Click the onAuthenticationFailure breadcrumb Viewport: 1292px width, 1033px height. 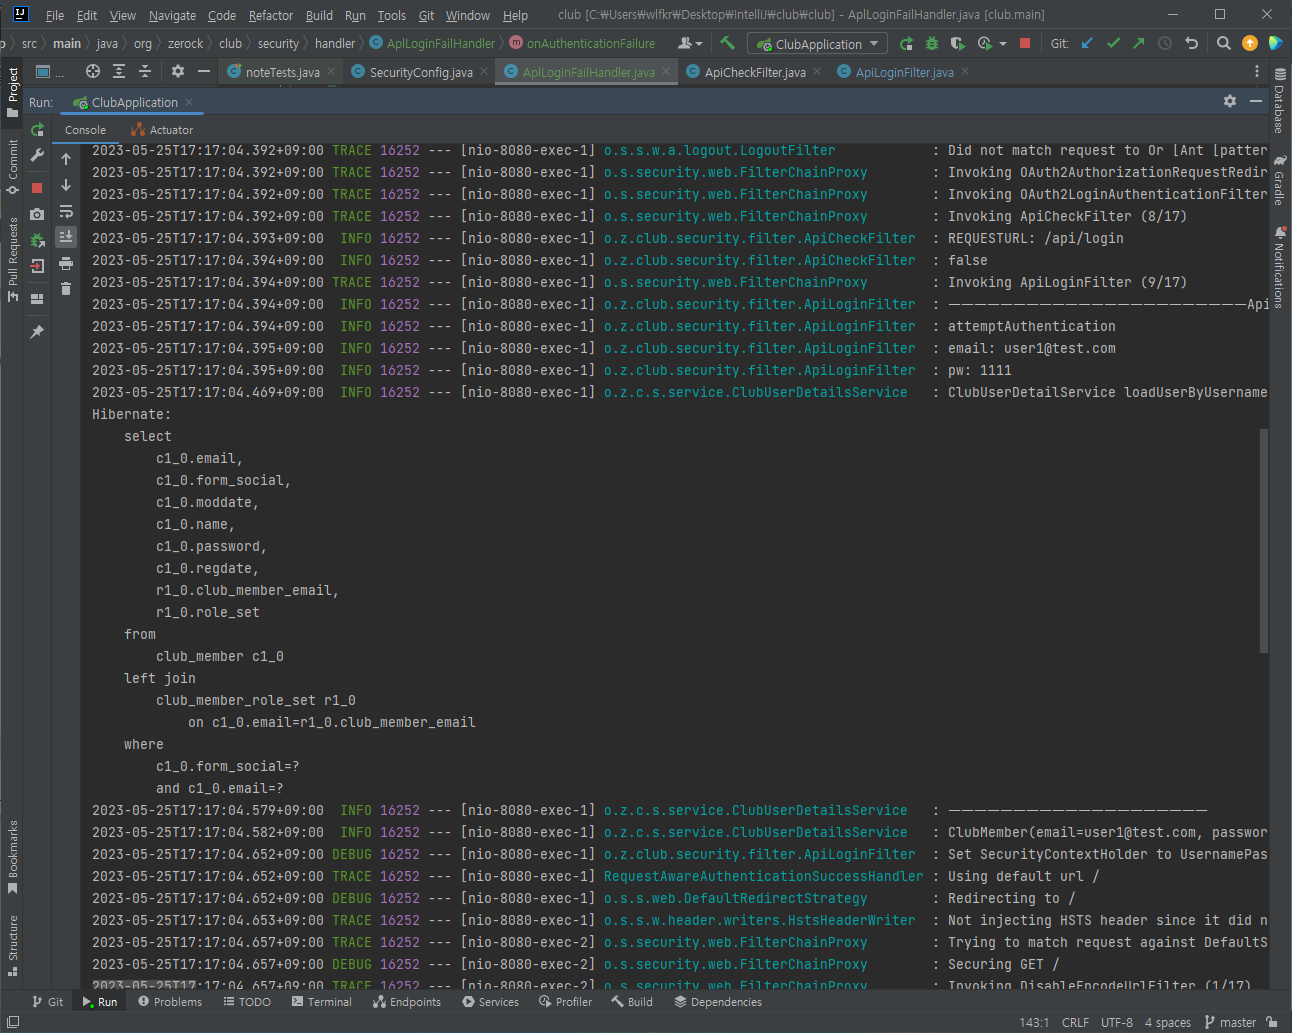click(x=582, y=43)
